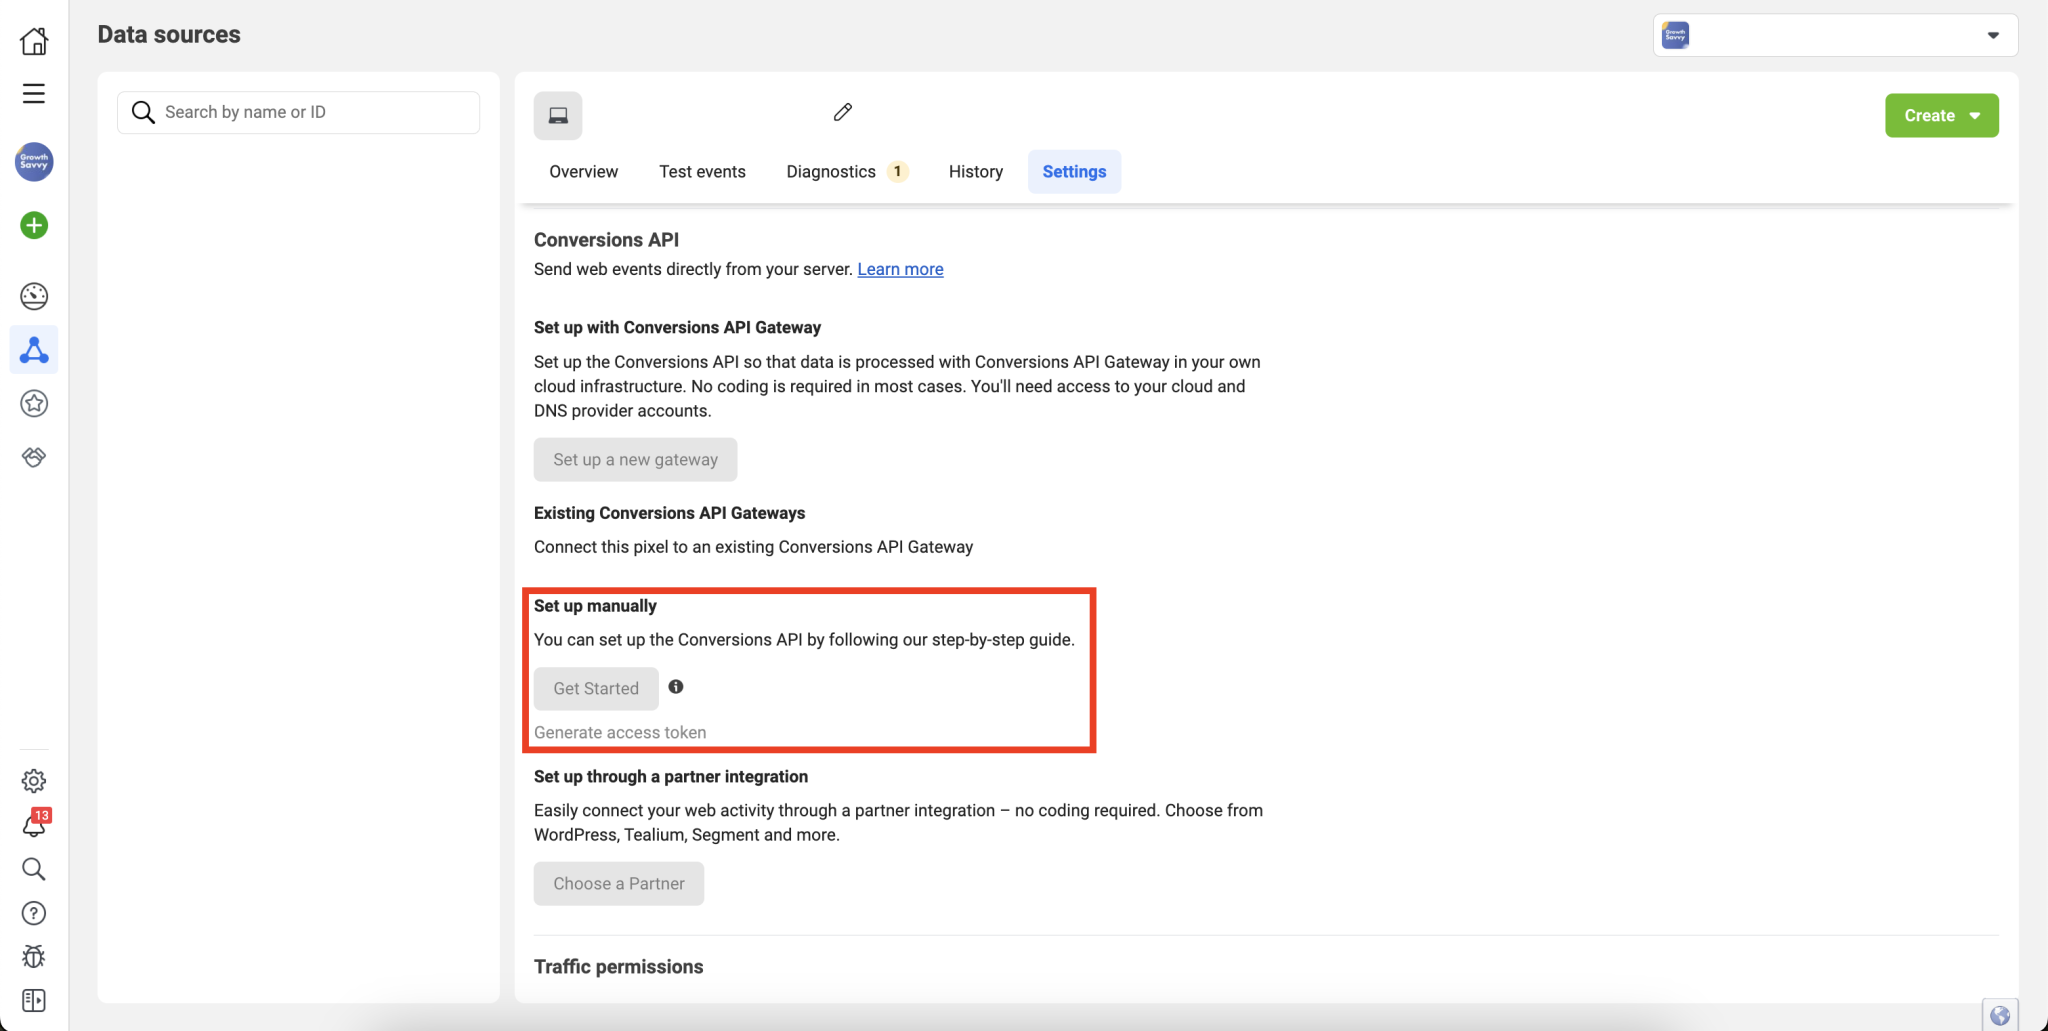This screenshot has width=2048, height=1031.
Task: Open notifications via the bell icon
Action: 34,825
